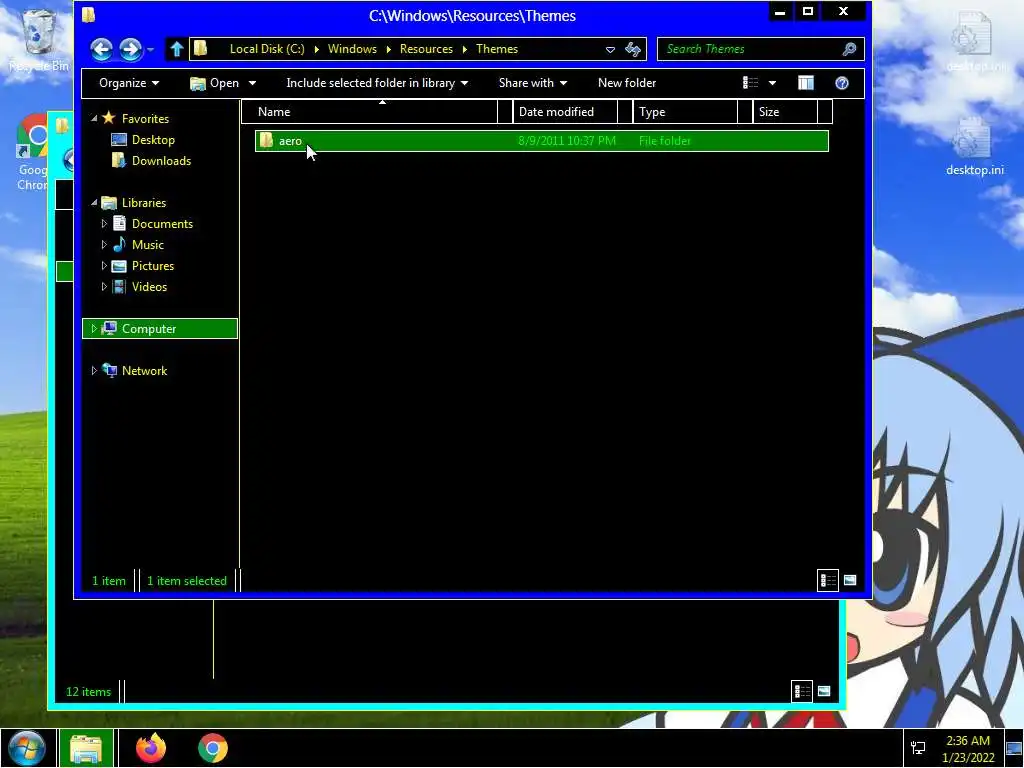Launch Google Chrome from the taskbar
Viewport: 1024px width, 768px height.
(x=213, y=748)
